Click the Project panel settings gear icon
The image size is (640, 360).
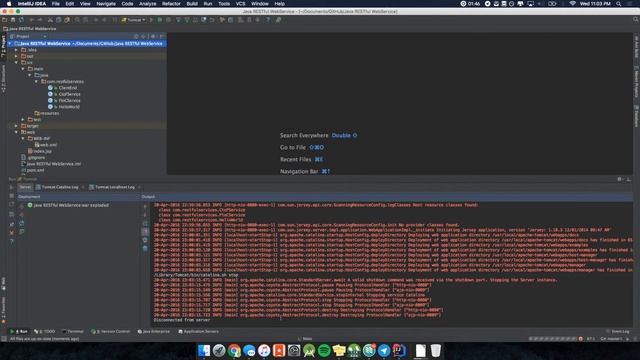(x=153, y=36)
